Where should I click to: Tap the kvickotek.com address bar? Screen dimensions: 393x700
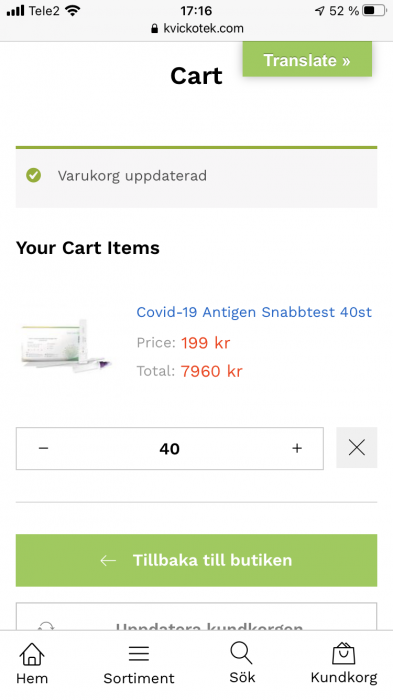pyautogui.click(x=196, y=29)
